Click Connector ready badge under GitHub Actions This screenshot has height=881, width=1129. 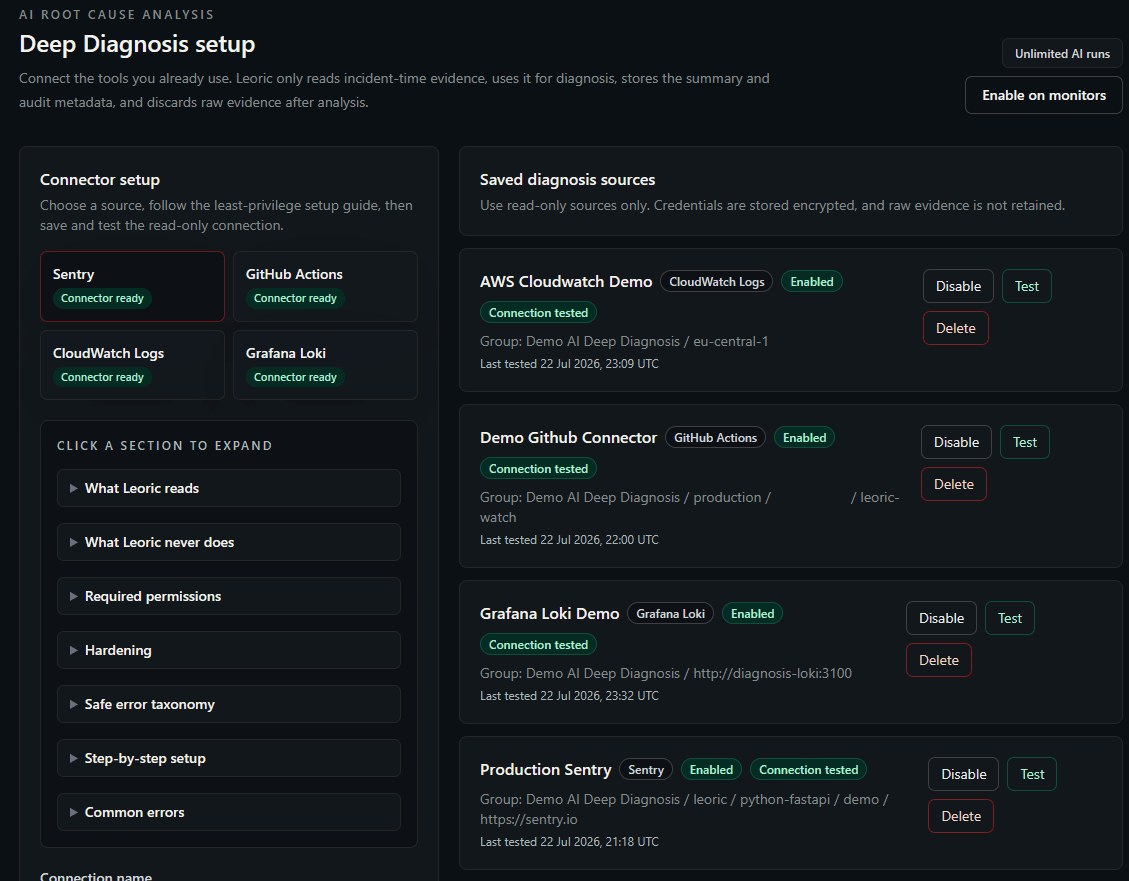(x=295, y=298)
